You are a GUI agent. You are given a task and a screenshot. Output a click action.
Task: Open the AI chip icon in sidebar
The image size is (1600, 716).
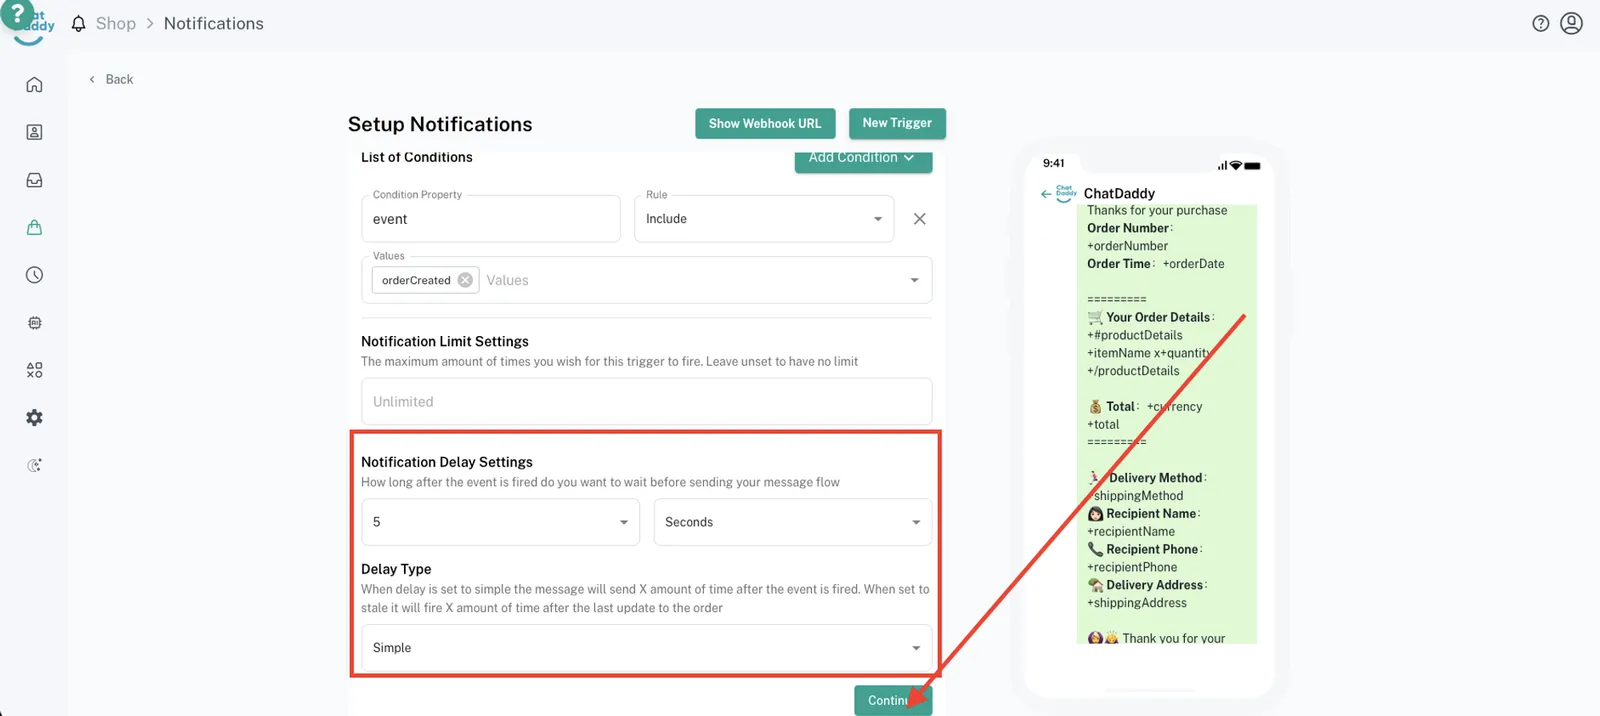pos(34,323)
